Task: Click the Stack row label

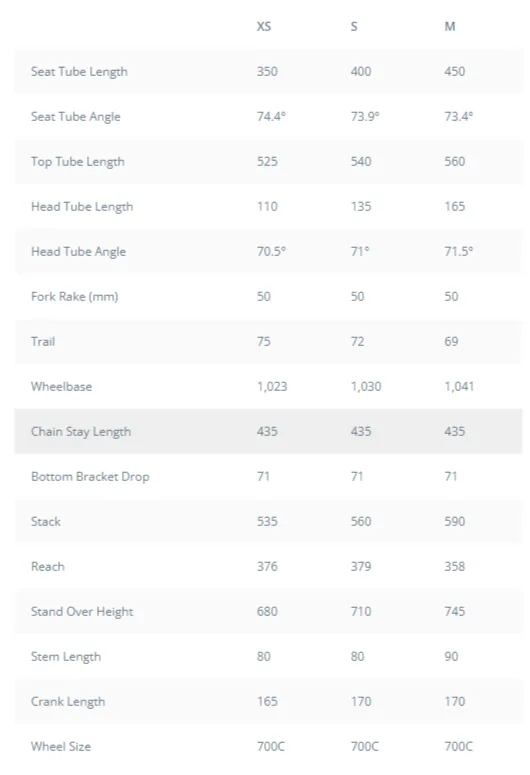Action: 45,521
